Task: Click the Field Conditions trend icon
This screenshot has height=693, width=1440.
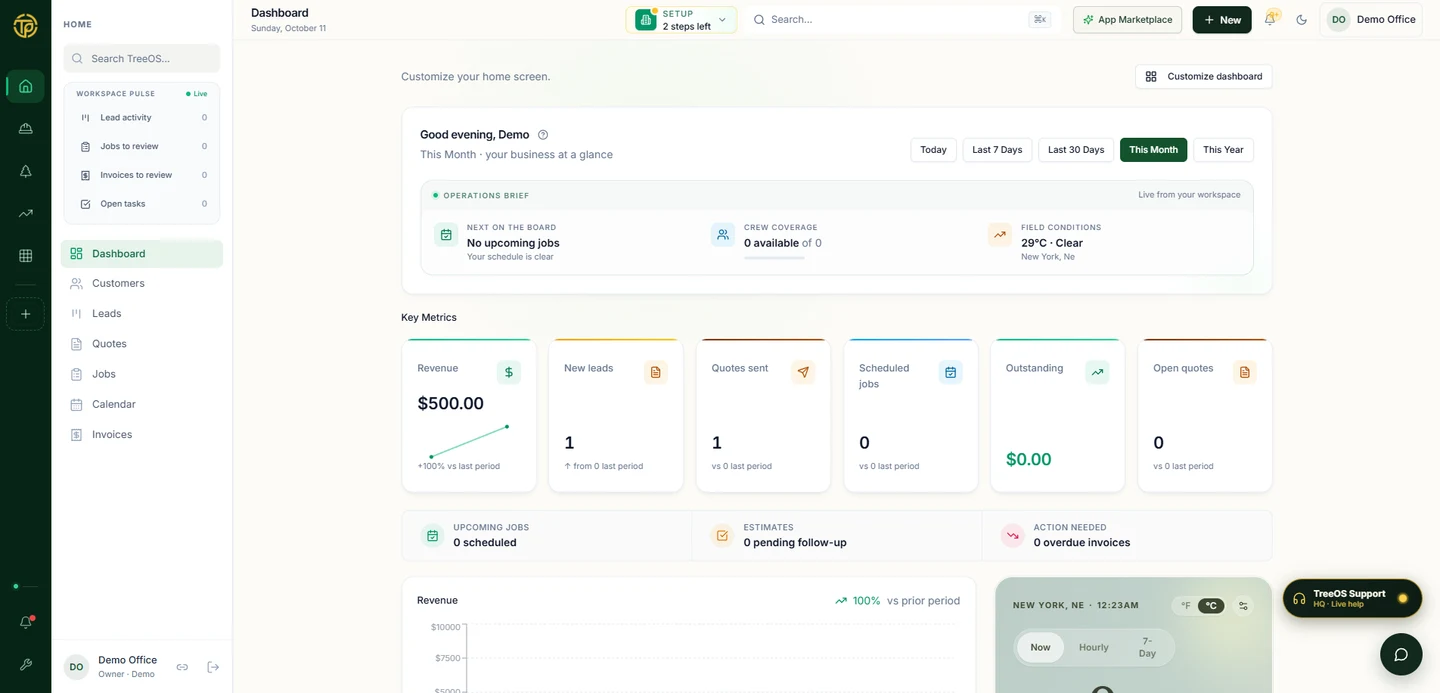Action: click(x=1000, y=235)
